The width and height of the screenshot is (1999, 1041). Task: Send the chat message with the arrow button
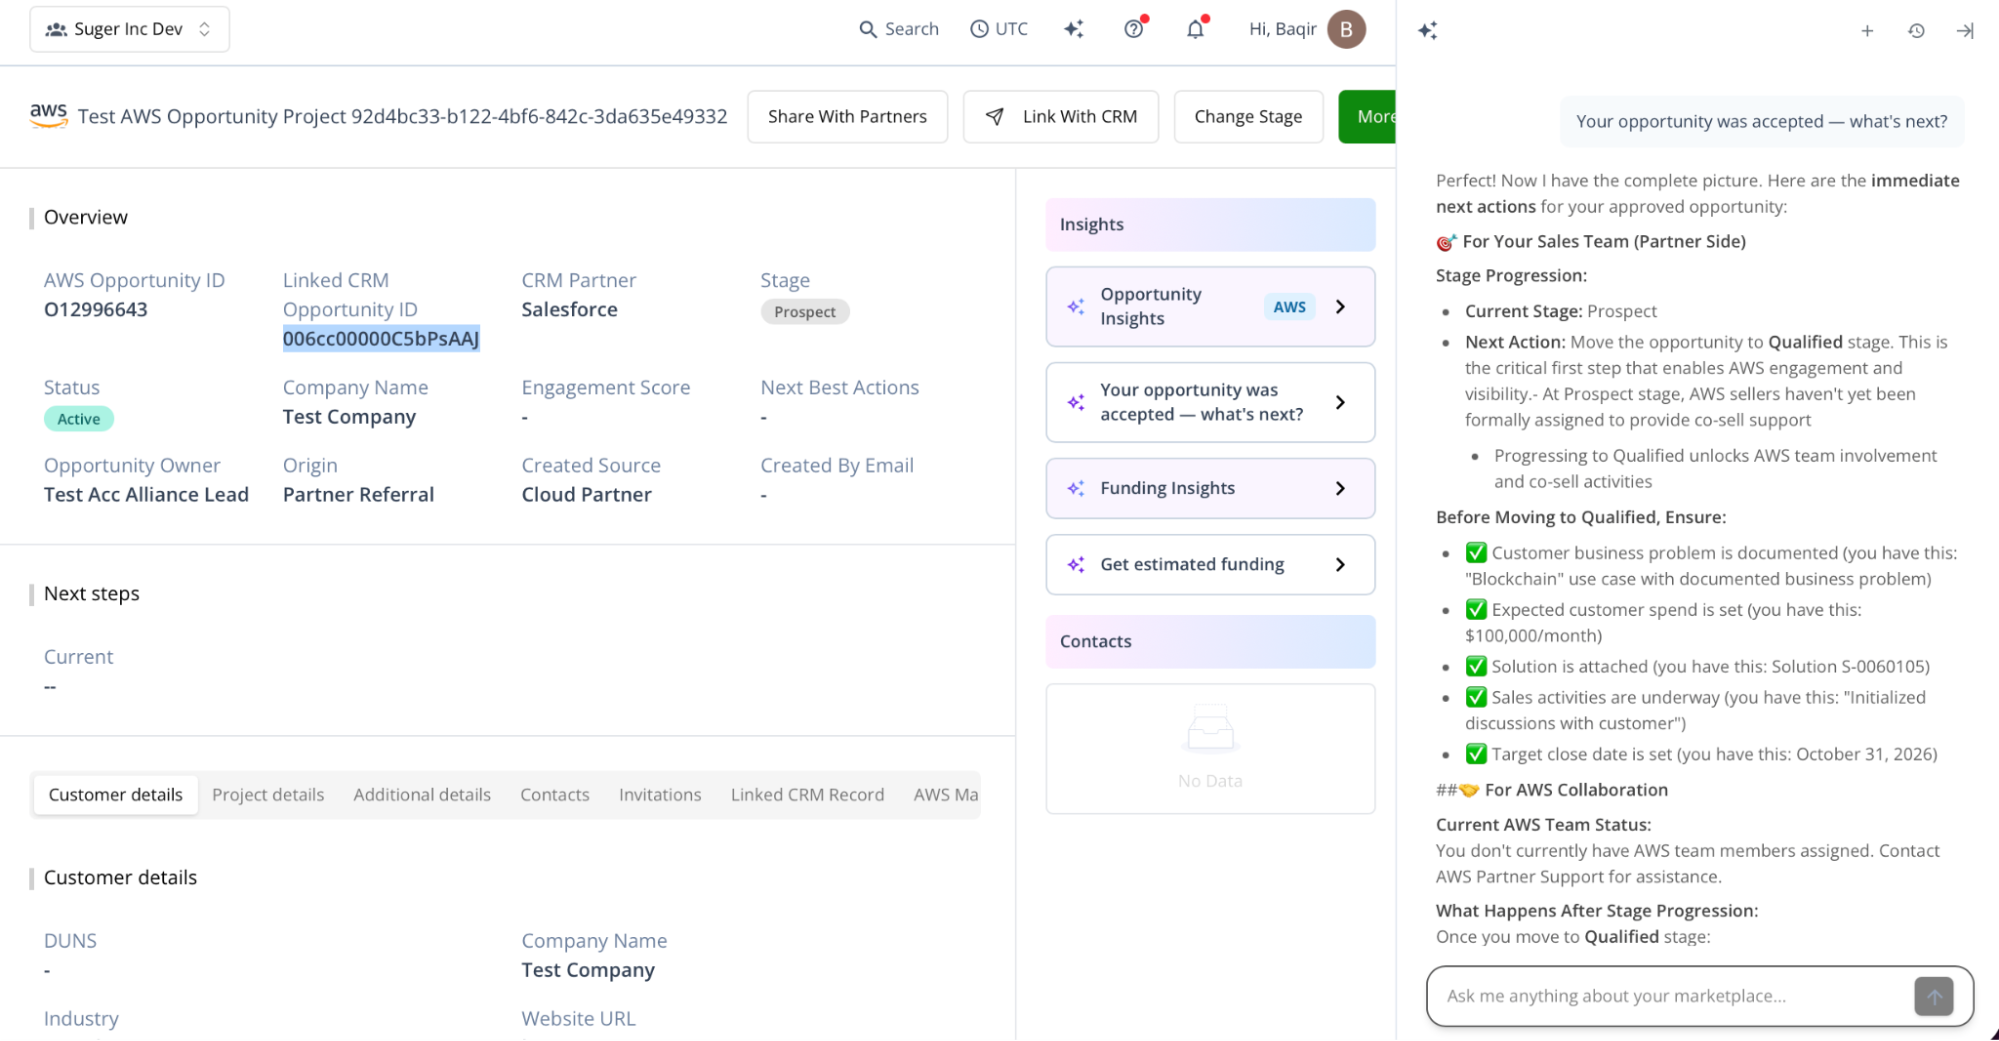tap(1934, 996)
